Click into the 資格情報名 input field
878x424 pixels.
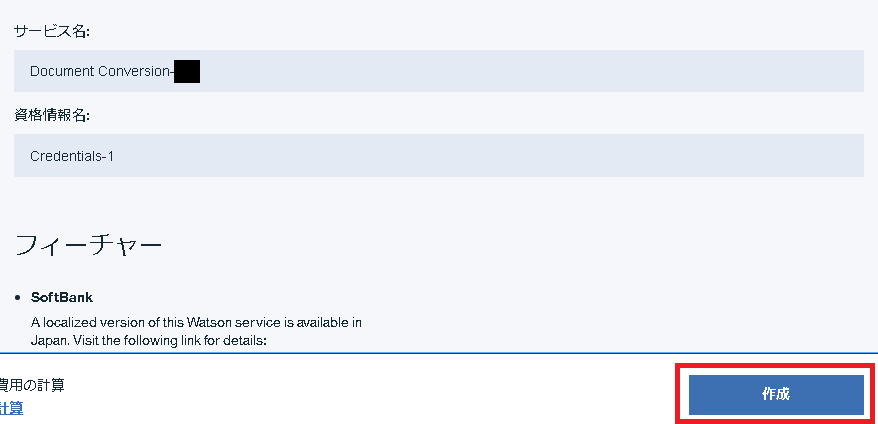438,156
